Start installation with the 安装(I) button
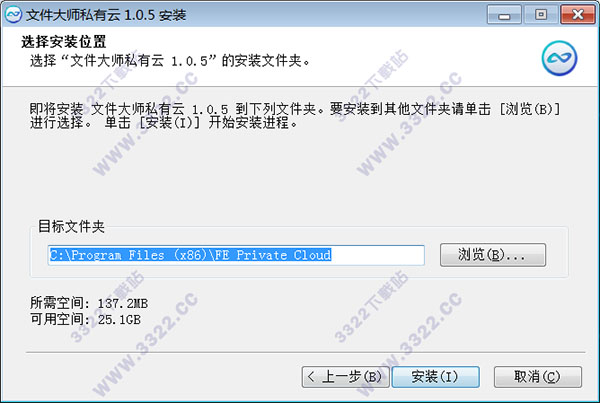 435,377
